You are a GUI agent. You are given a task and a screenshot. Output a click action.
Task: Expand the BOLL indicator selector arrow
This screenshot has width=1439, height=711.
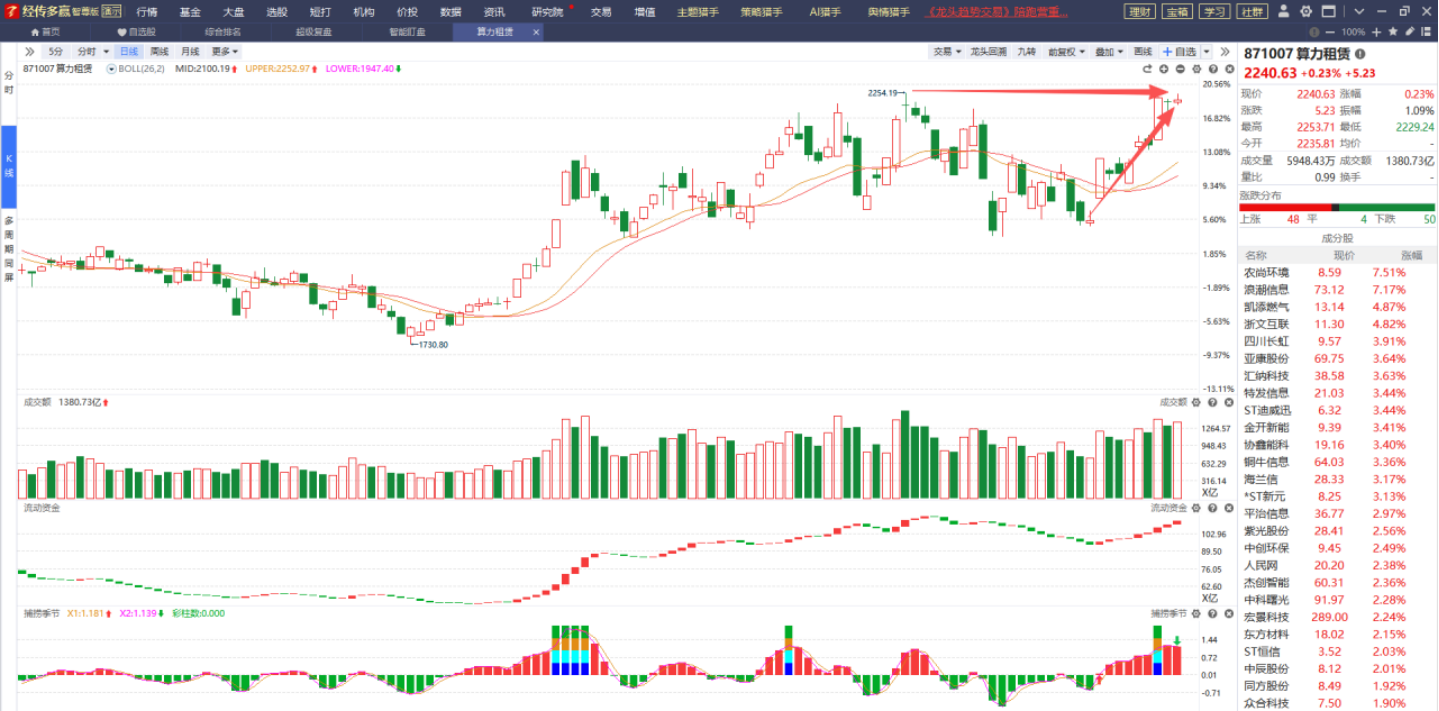coord(112,69)
